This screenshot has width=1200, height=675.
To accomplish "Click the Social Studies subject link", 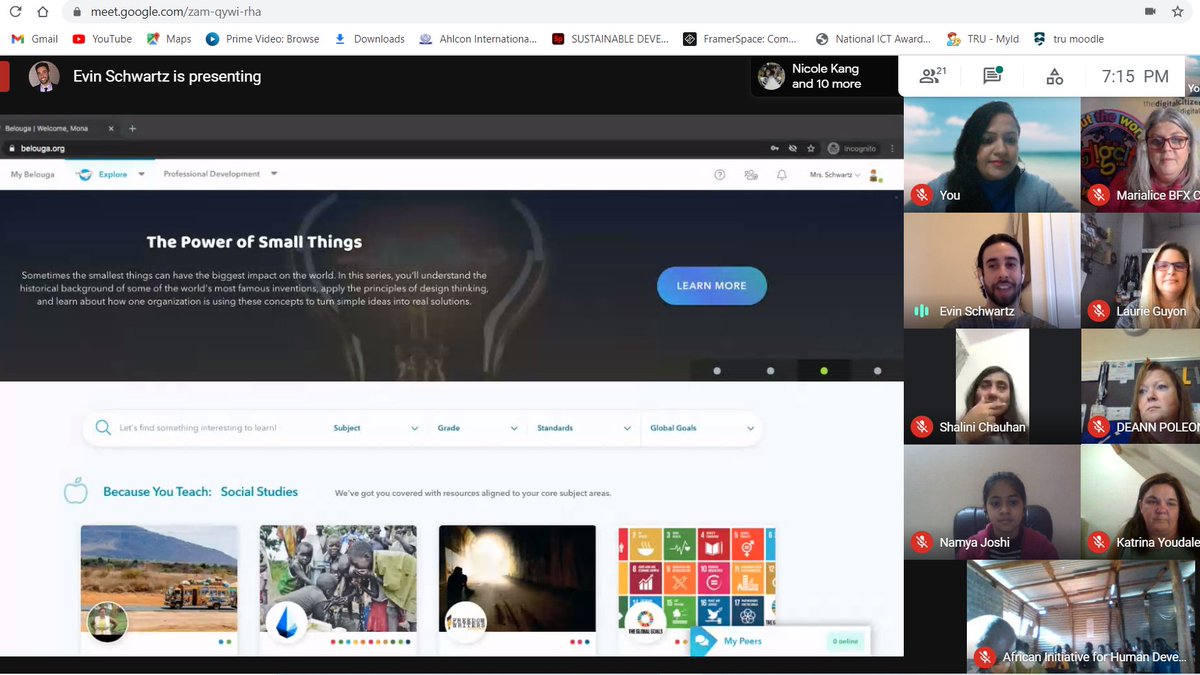I will pyautogui.click(x=259, y=492).
